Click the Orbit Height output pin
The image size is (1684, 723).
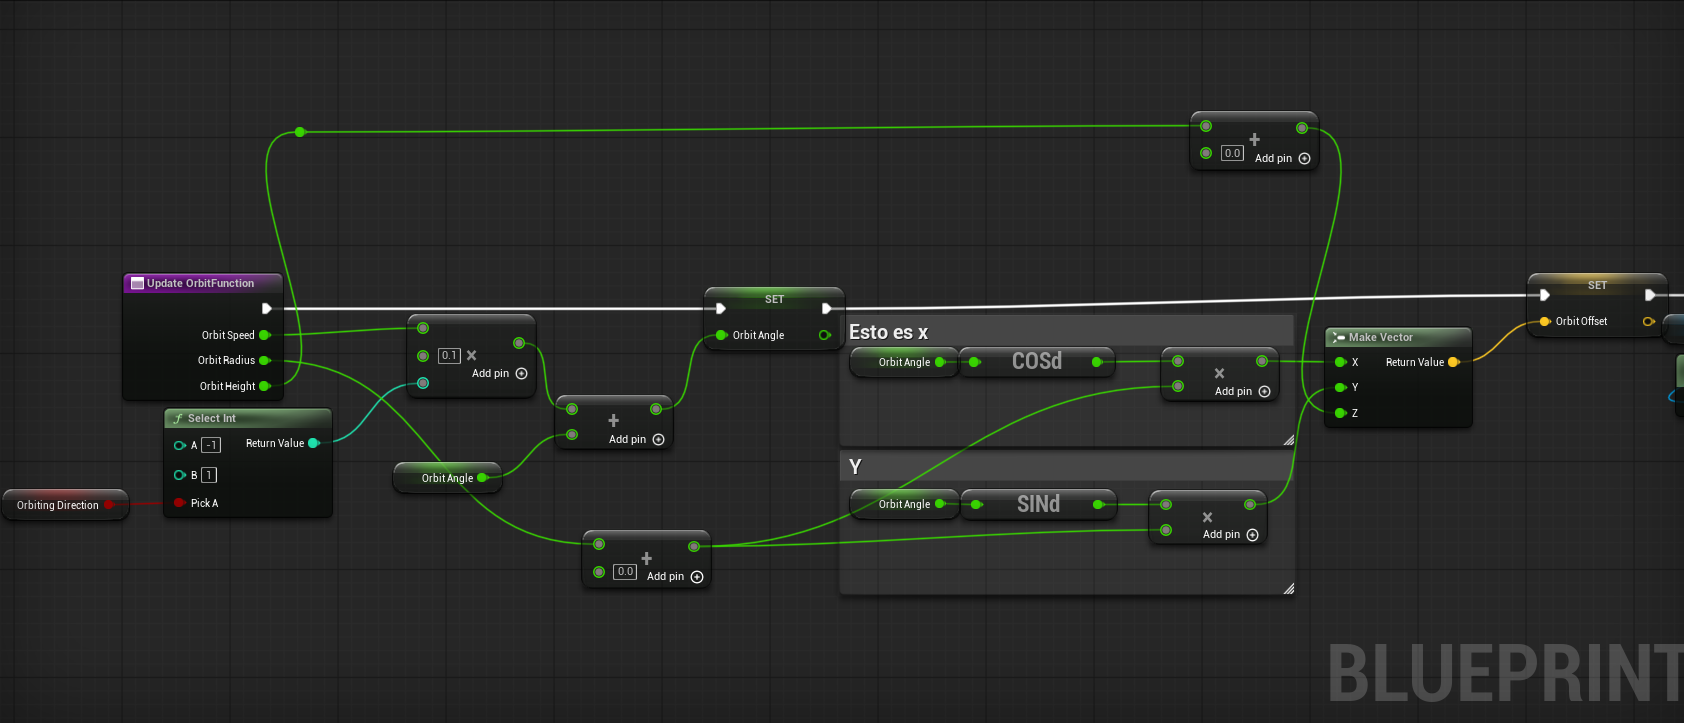tap(265, 386)
